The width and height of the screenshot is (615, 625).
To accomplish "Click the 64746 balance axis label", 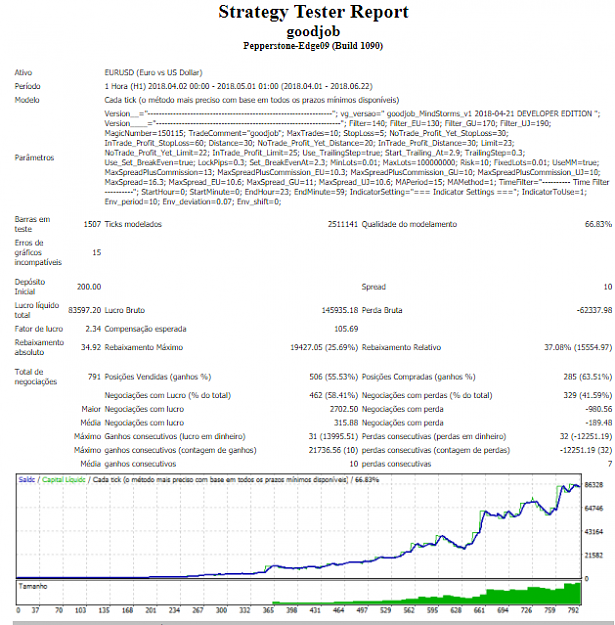I will (x=593, y=508).
